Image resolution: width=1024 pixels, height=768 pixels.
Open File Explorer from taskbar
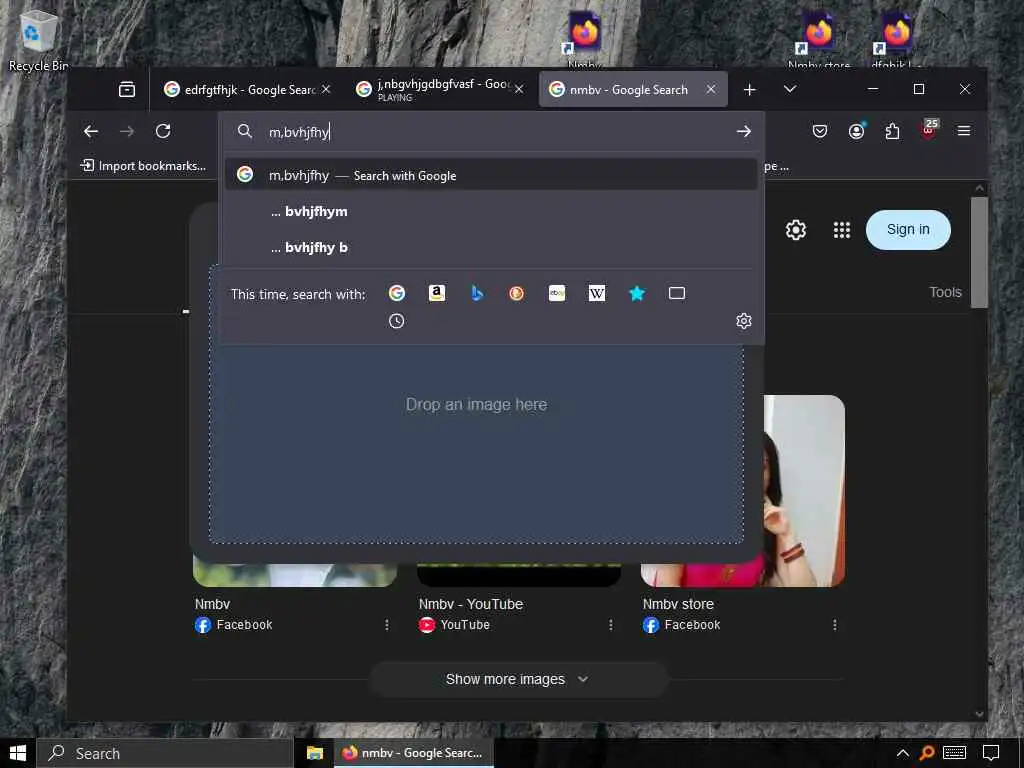click(315, 753)
